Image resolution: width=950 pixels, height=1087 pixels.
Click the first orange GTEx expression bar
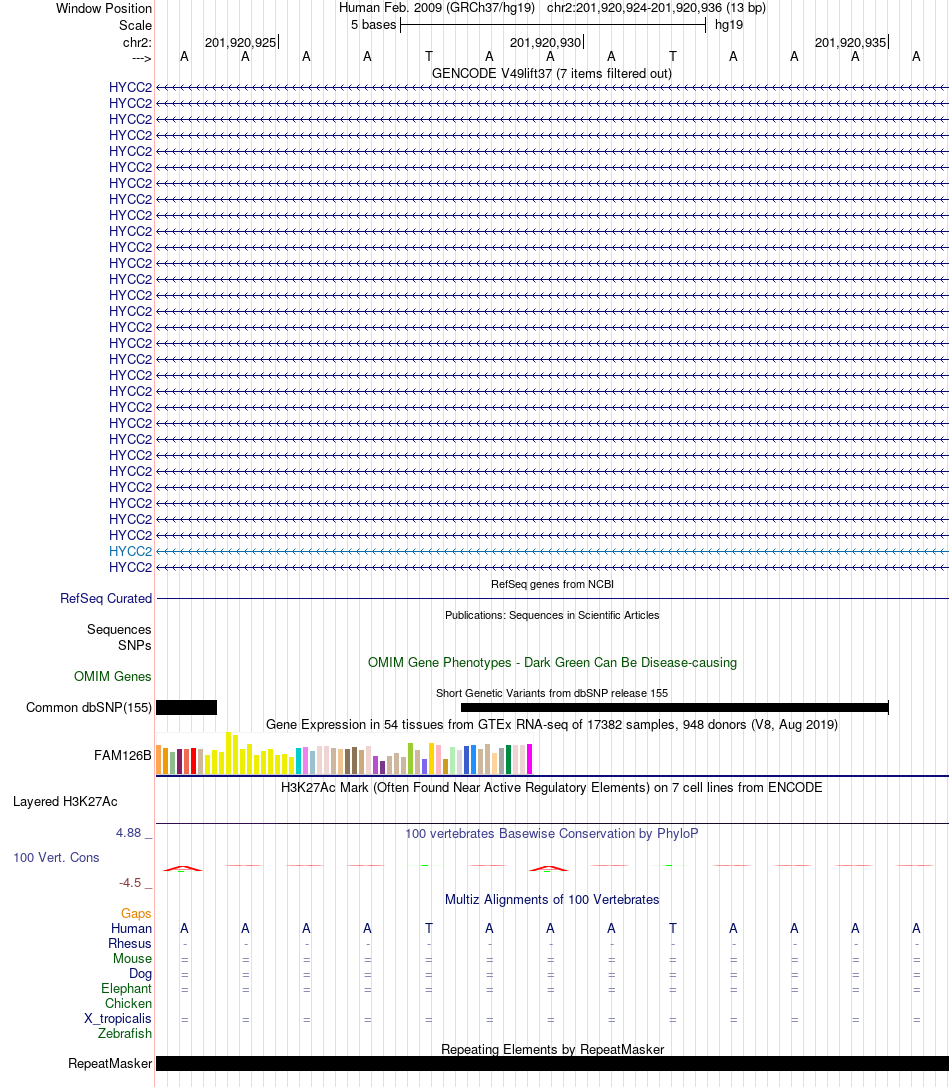pyautogui.click(x=159, y=759)
